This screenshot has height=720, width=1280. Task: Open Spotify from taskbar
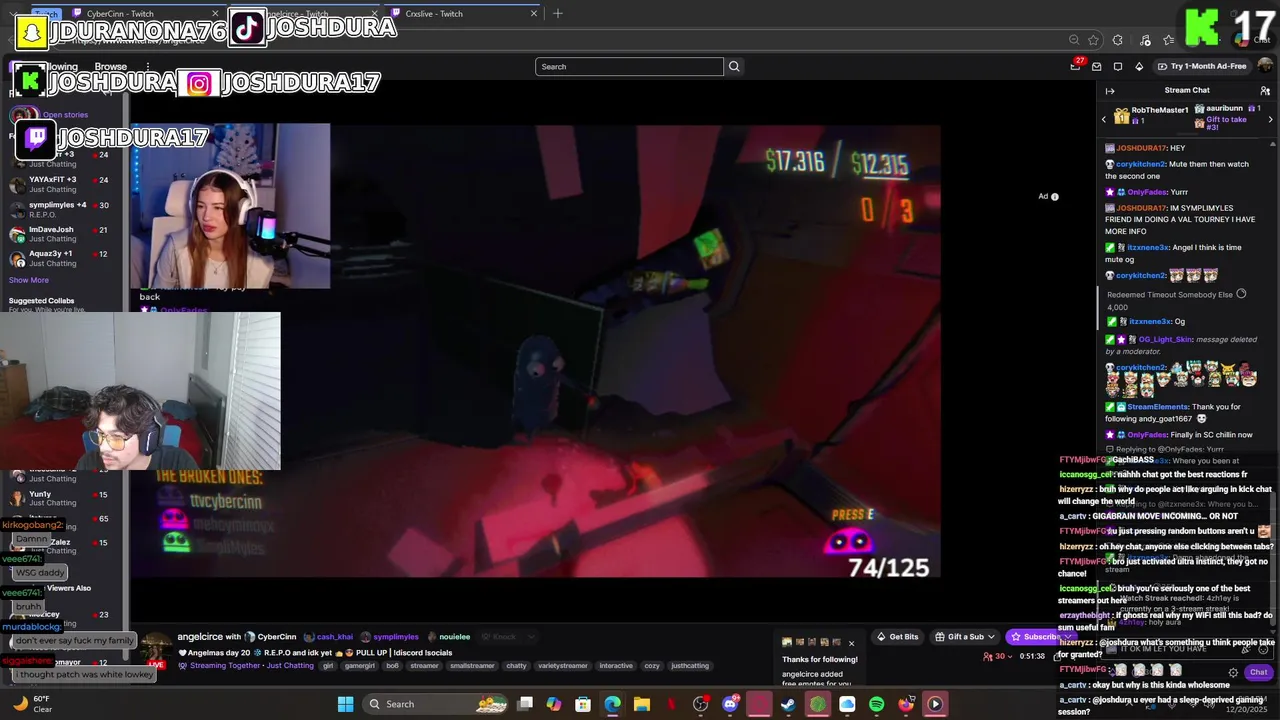(x=877, y=704)
